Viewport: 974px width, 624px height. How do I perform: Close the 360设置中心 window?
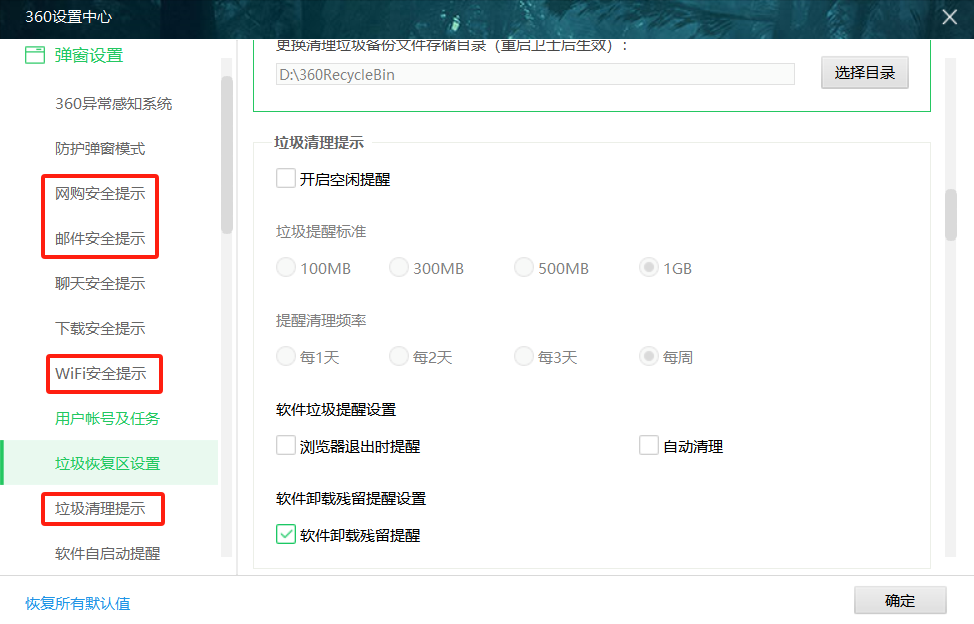click(949, 16)
